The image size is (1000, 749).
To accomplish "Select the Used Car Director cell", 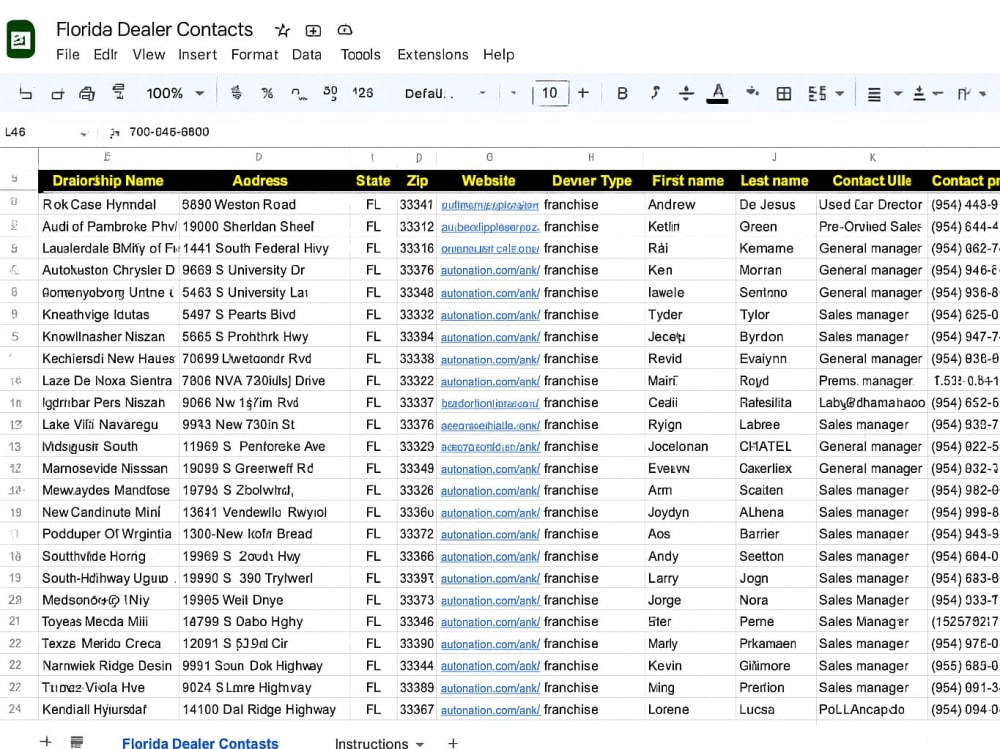I will pyautogui.click(x=871, y=205).
